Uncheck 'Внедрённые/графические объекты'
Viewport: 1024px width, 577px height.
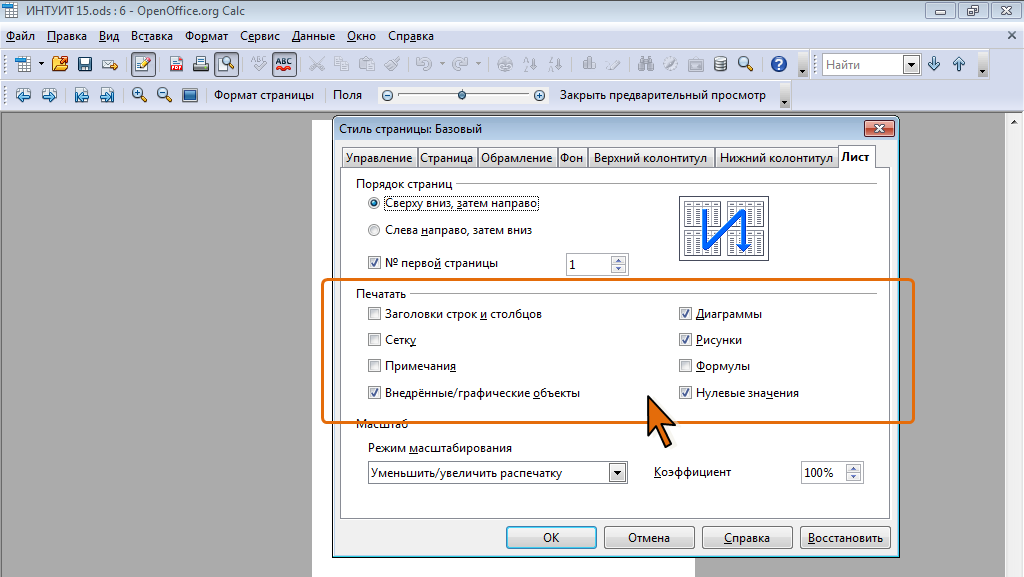(374, 393)
